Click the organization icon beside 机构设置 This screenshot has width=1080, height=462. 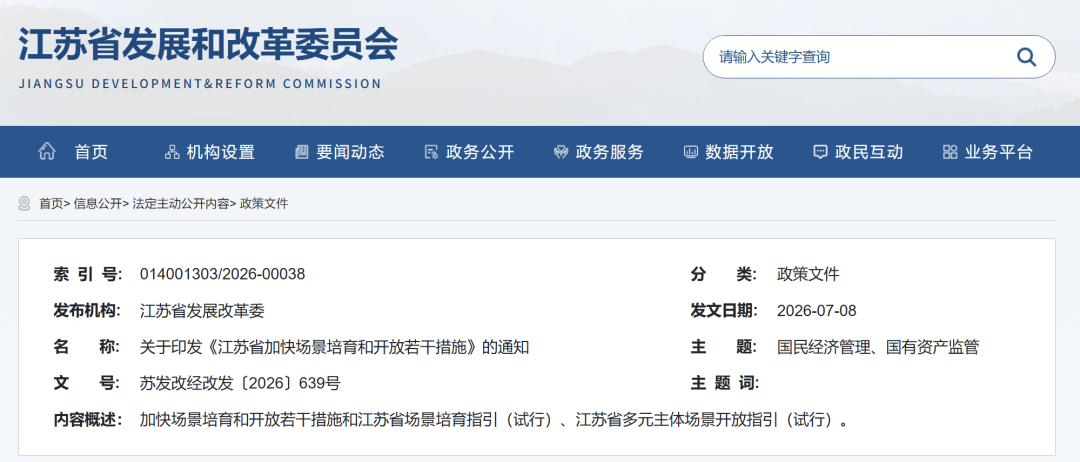(x=172, y=152)
